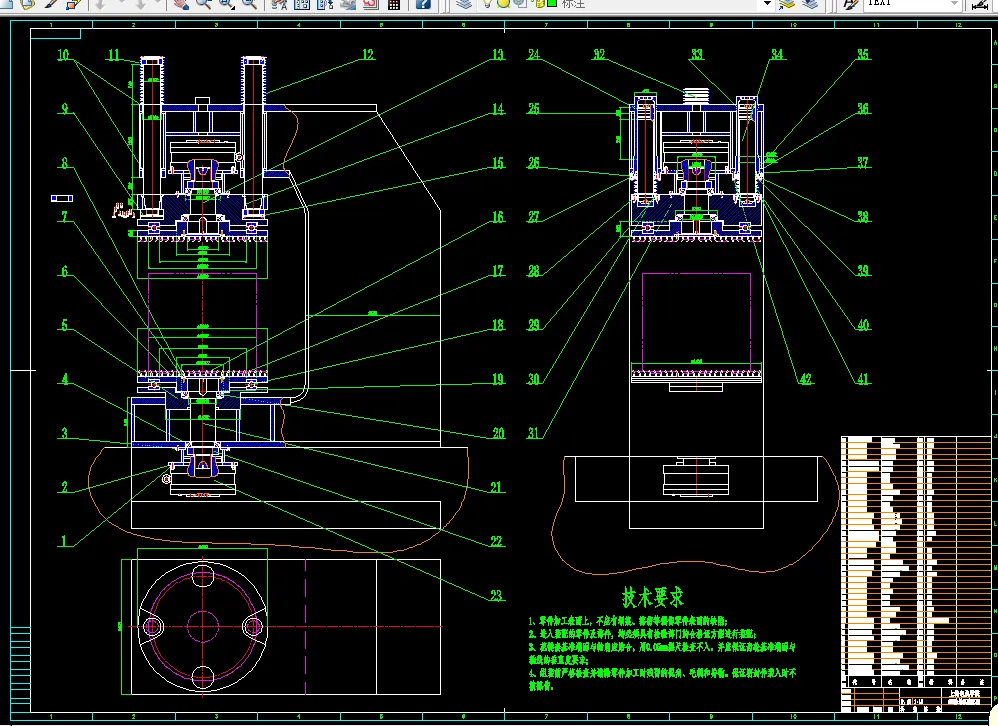This screenshot has width=998, height=726.
Task: Select part callout number 22
Action: [496, 541]
